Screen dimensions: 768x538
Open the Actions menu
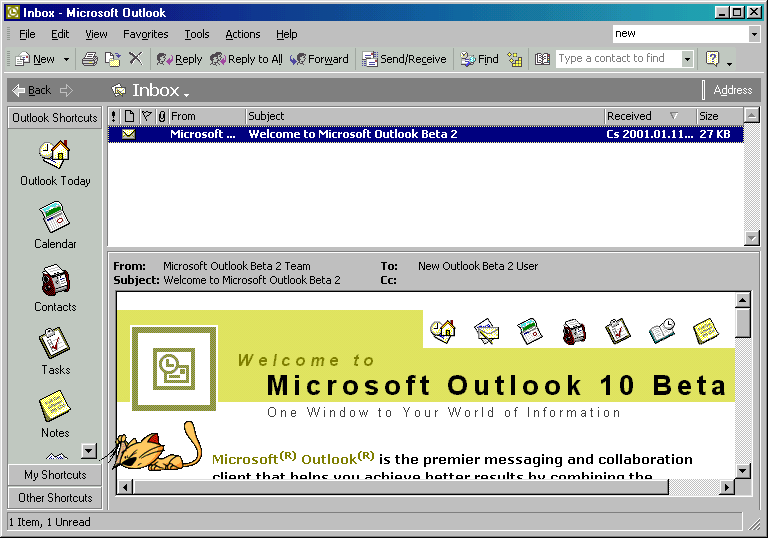click(242, 34)
